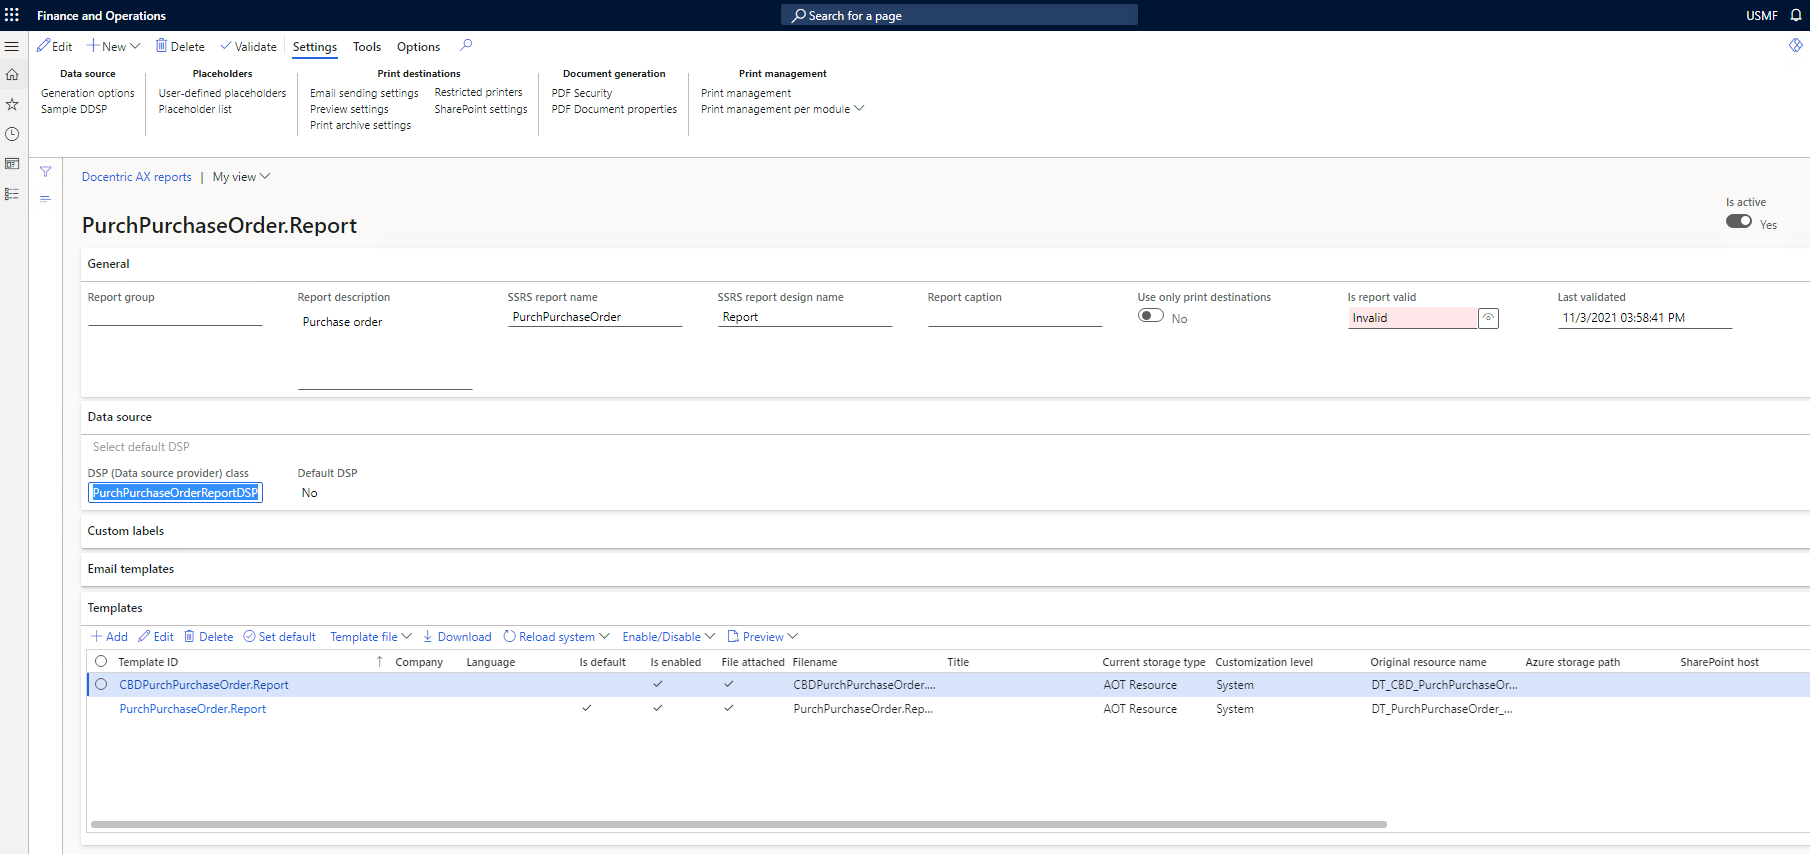Click the action pane search magnifier
The image size is (1810, 854).
466,45
